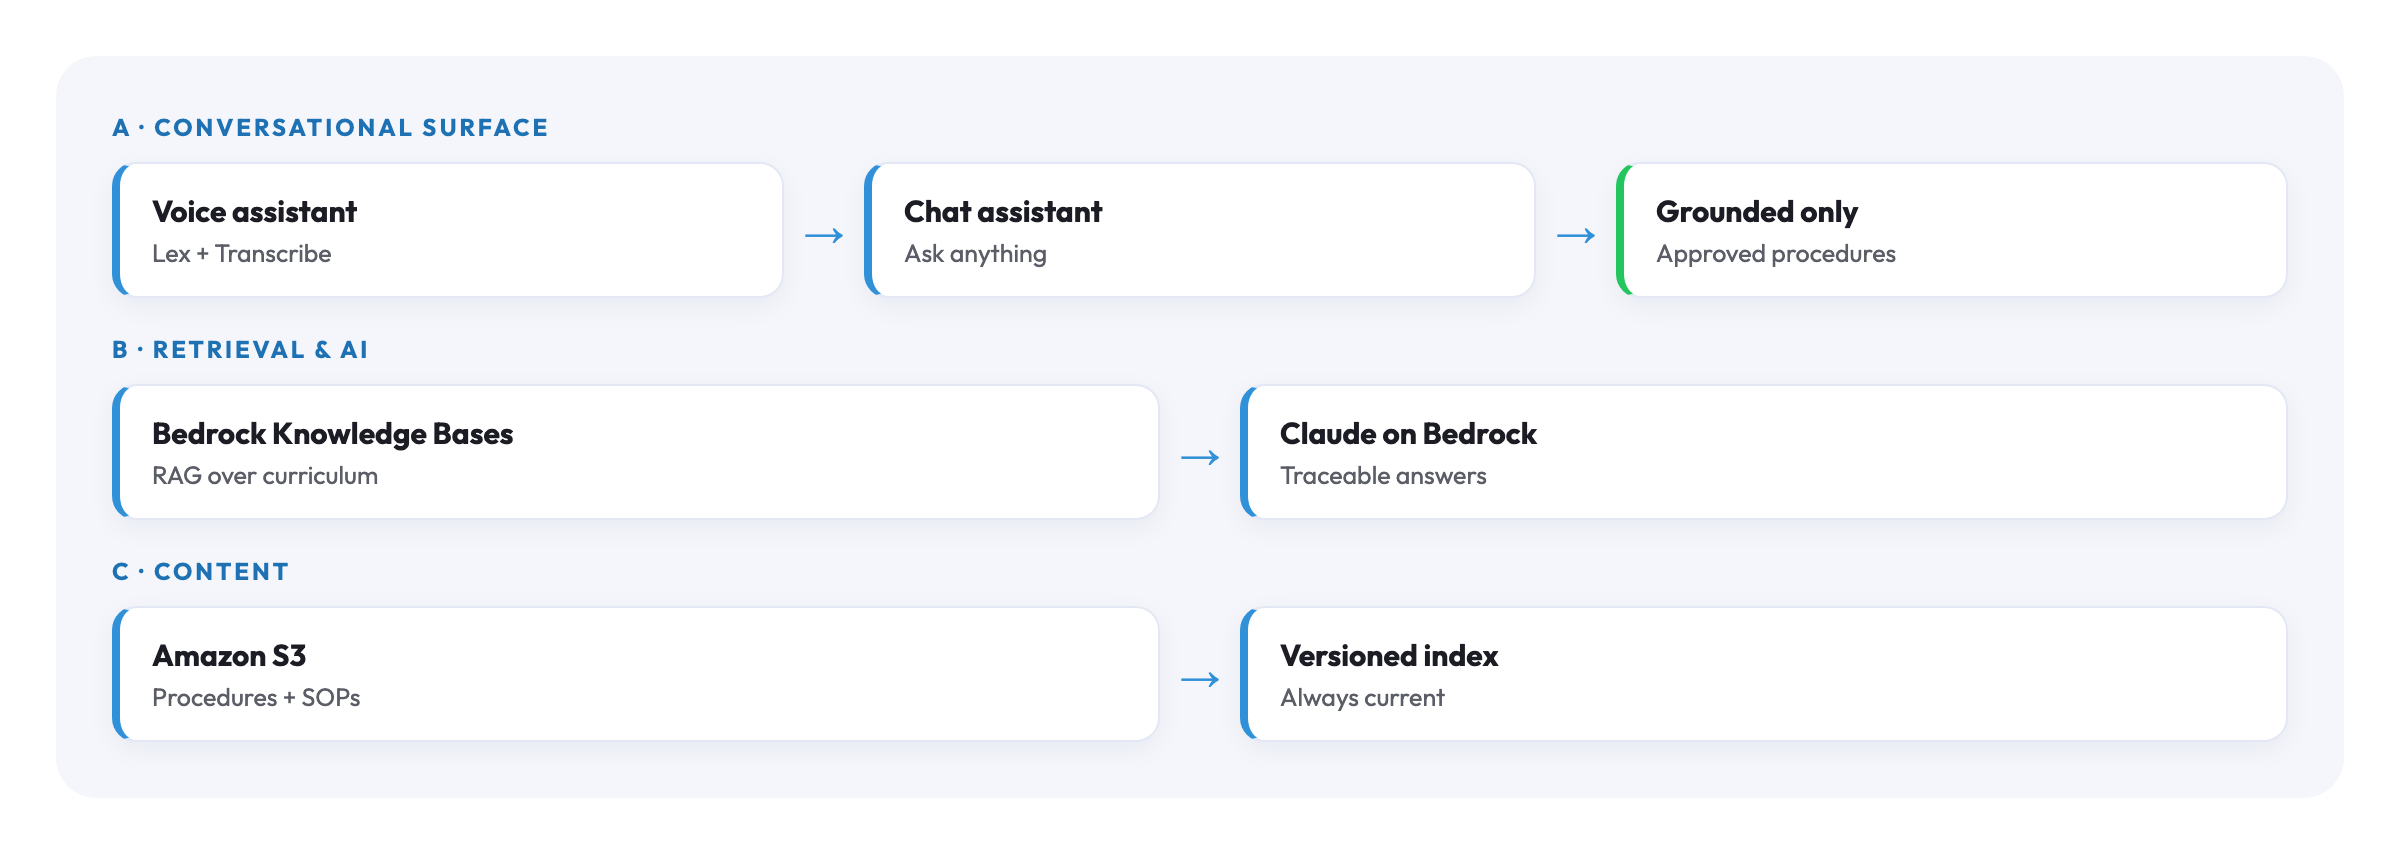The width and height of the screenshot is (2400, 854).
Task: Open the Chat assistant card
Action: (1200, 230)
